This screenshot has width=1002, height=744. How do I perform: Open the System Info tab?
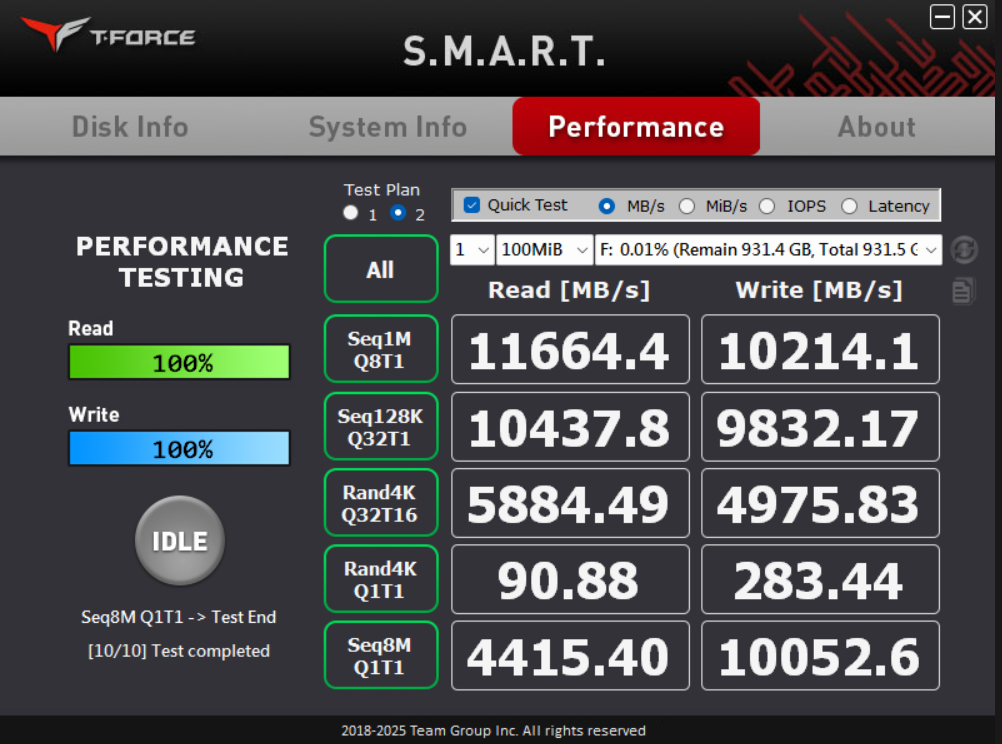388,126
